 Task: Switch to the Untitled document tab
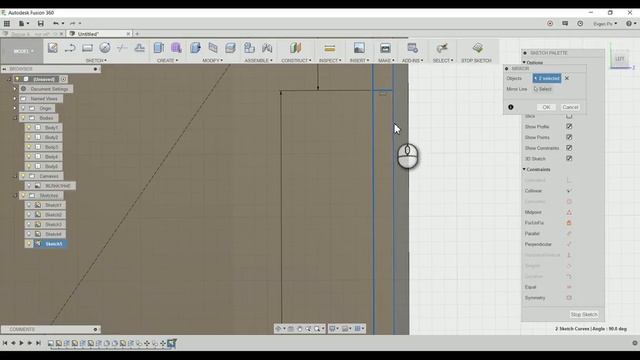click(x=100, y=34)
